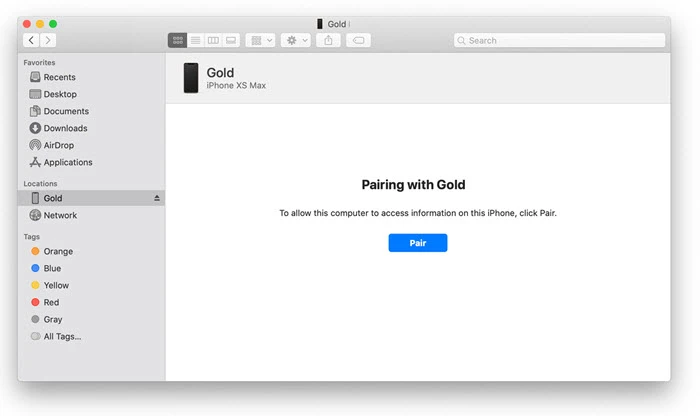Switch to column view in toolbar

pyautogui.click(x=213, y=40)
